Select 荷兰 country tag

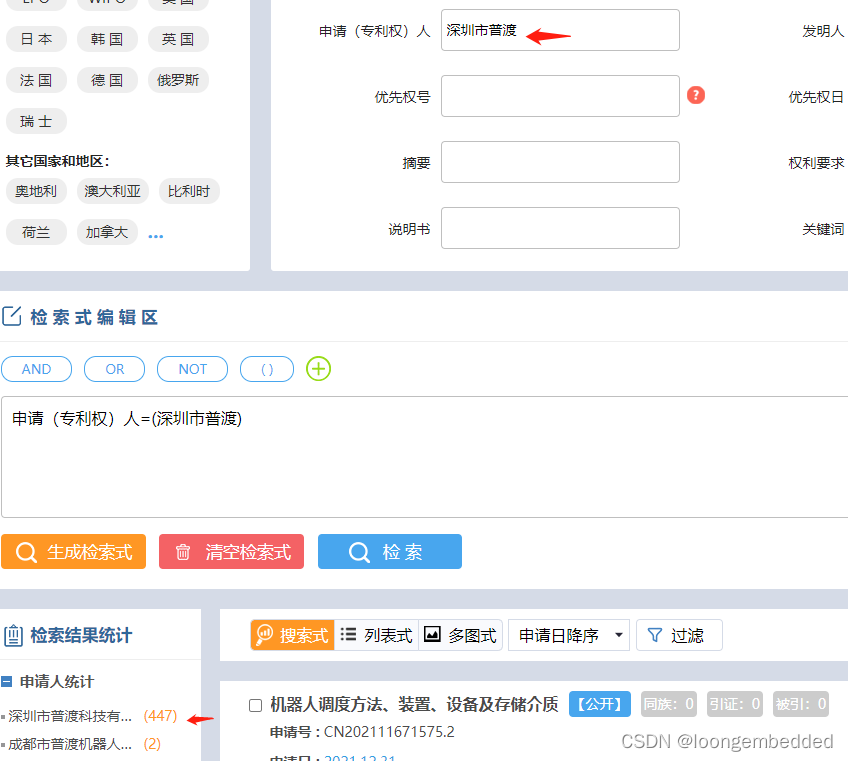tap(36, 232)
